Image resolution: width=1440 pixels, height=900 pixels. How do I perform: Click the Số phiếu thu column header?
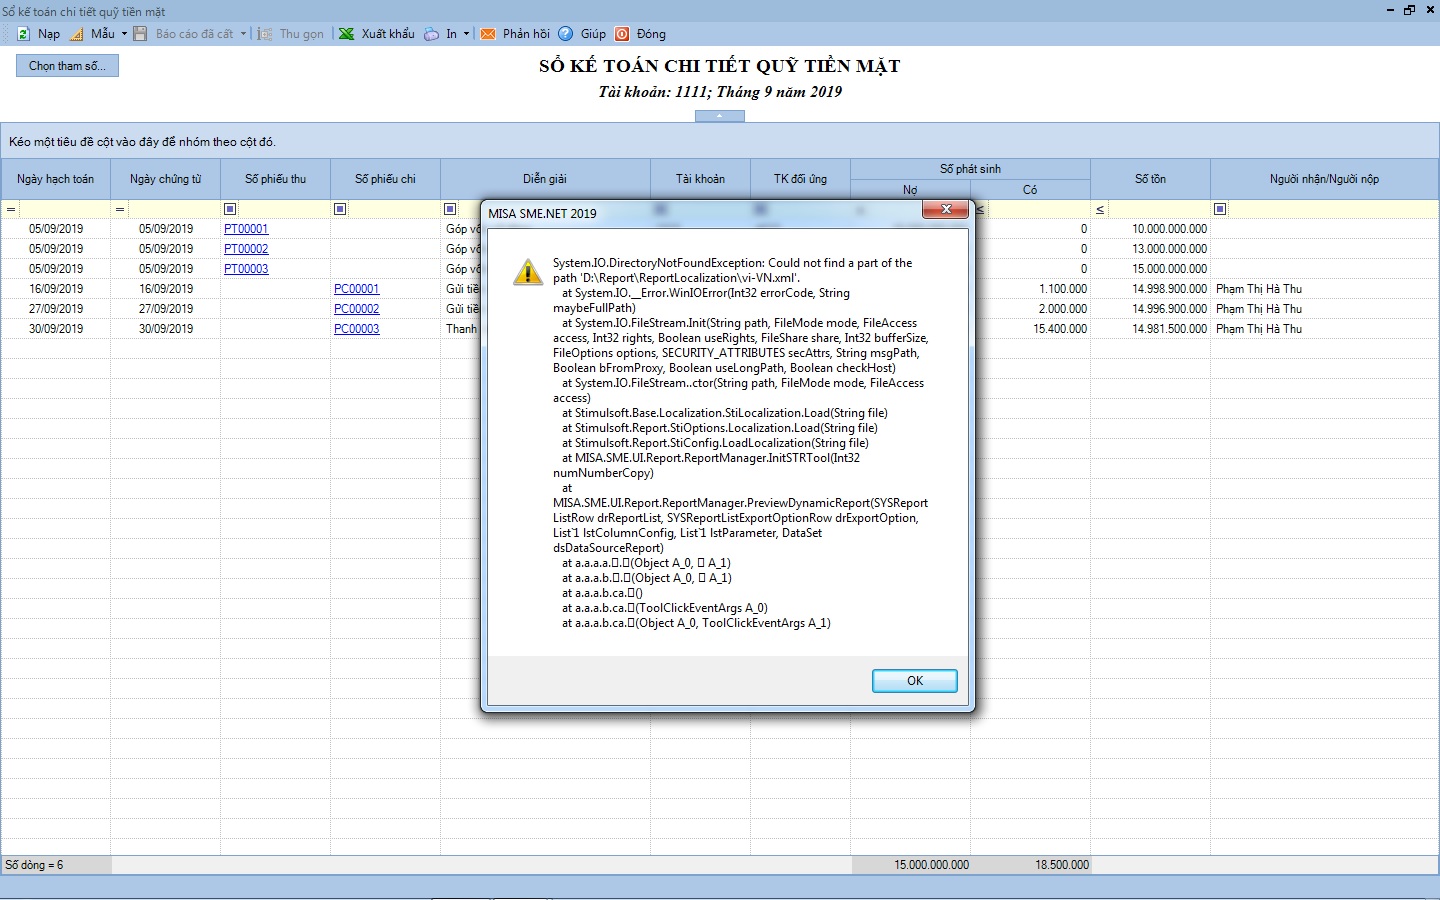point(275,179)
